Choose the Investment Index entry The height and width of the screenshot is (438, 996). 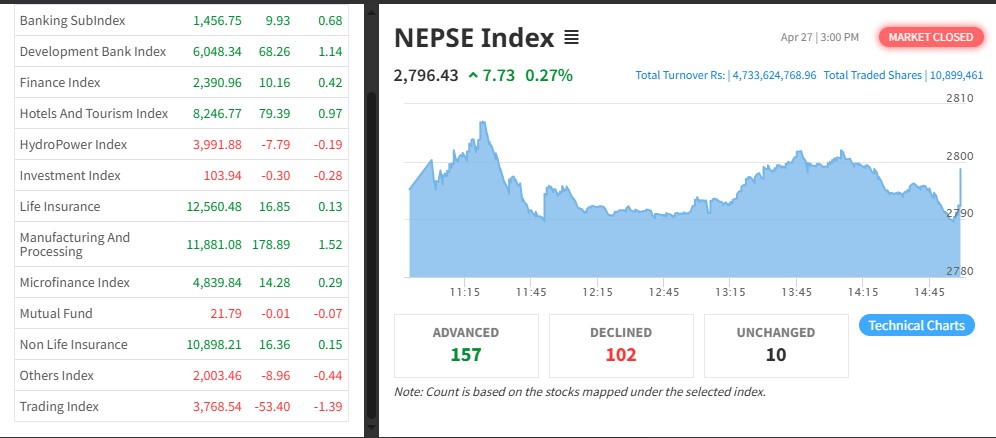70,175
